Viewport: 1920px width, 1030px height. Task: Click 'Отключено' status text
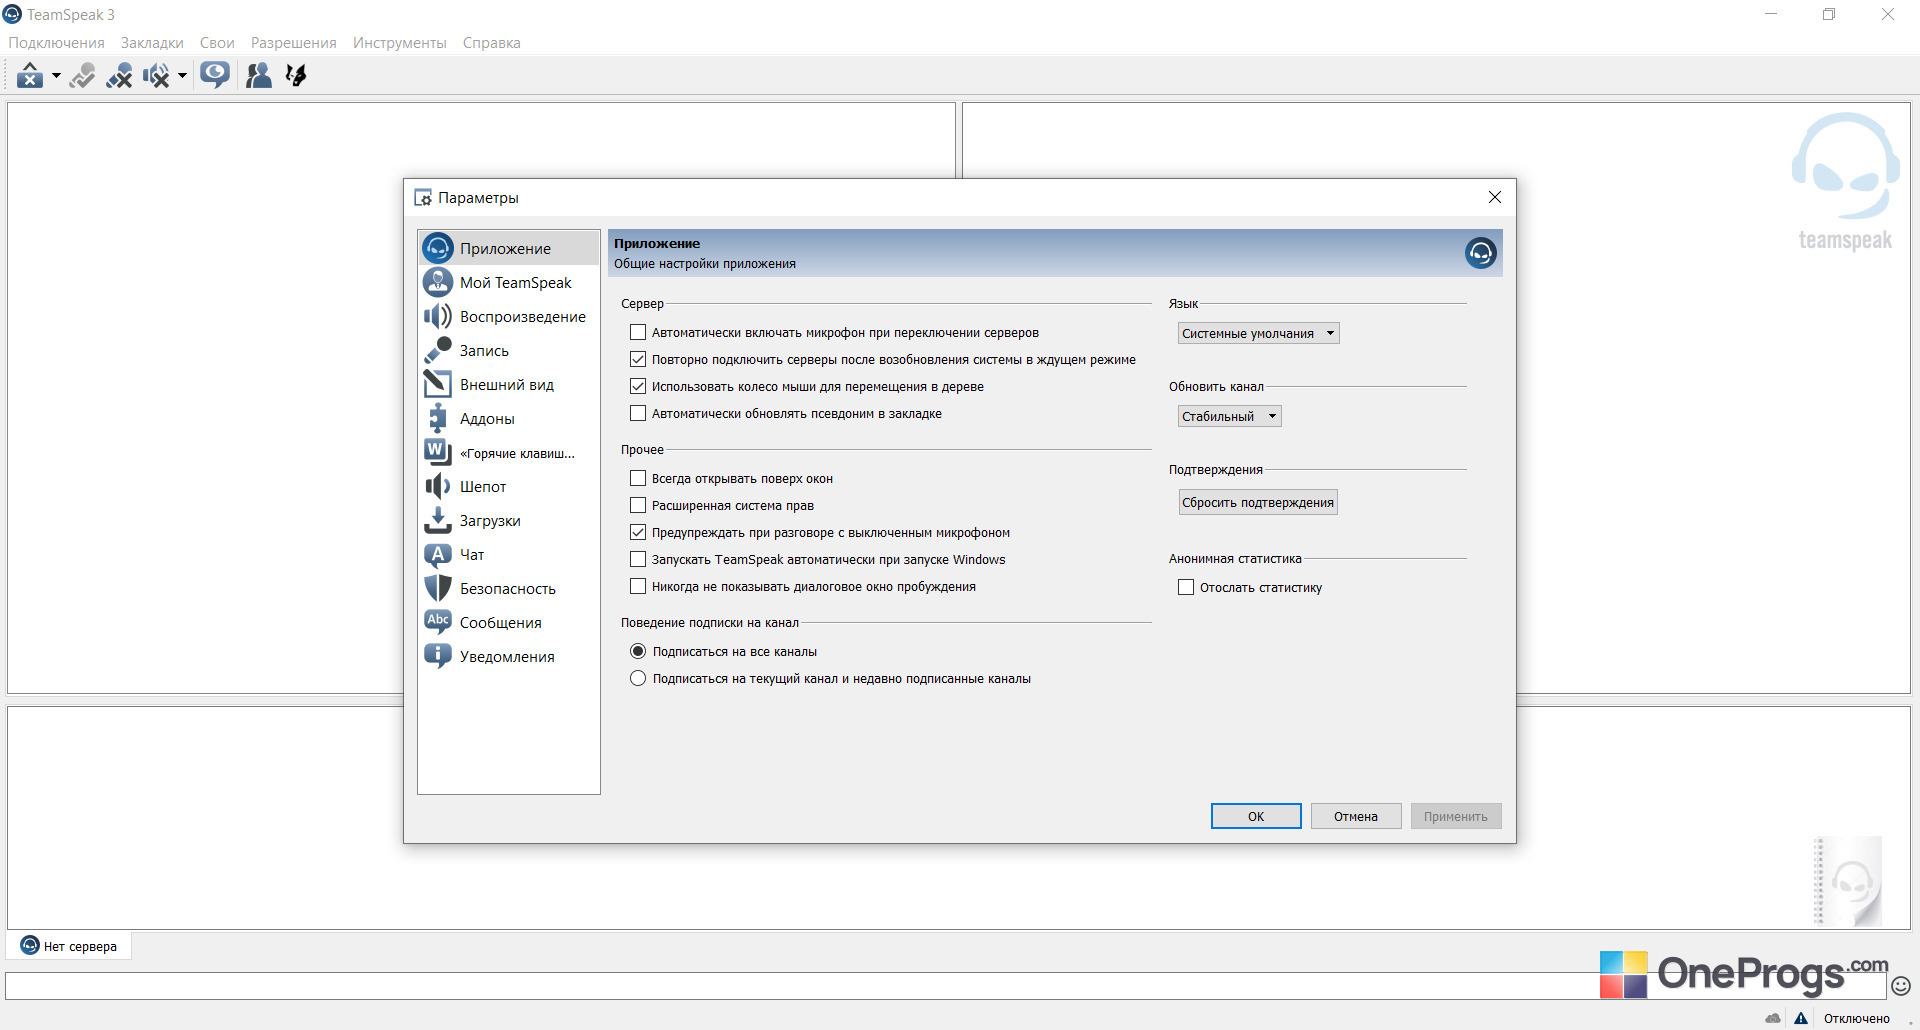pos(1857,1018)
